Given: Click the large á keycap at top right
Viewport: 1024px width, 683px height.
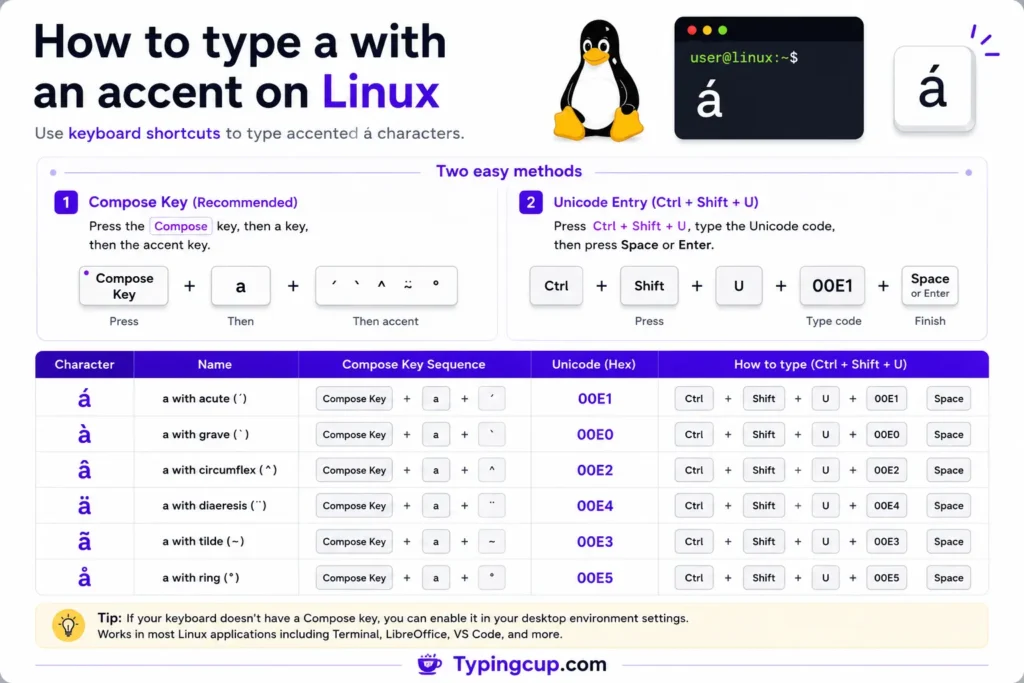Looking at the screenshot, I should 933,89.
